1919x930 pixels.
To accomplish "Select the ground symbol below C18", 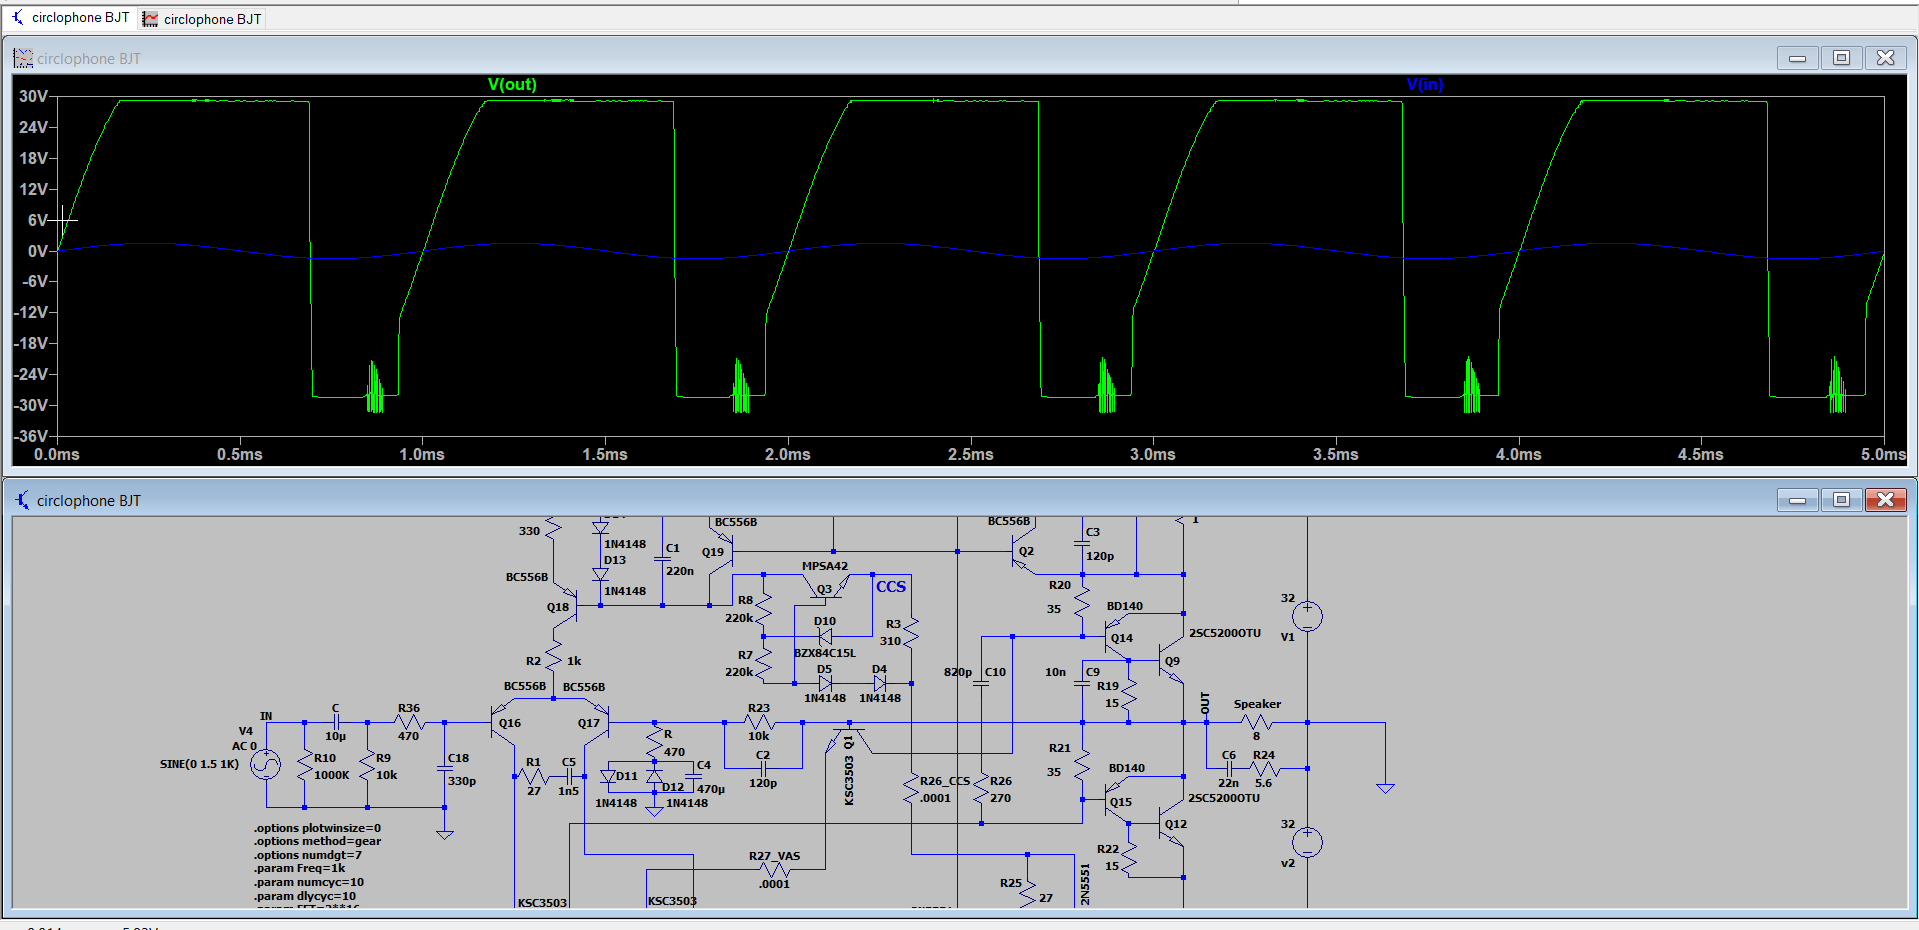I will pyautogui.click(x=445, y=834).
